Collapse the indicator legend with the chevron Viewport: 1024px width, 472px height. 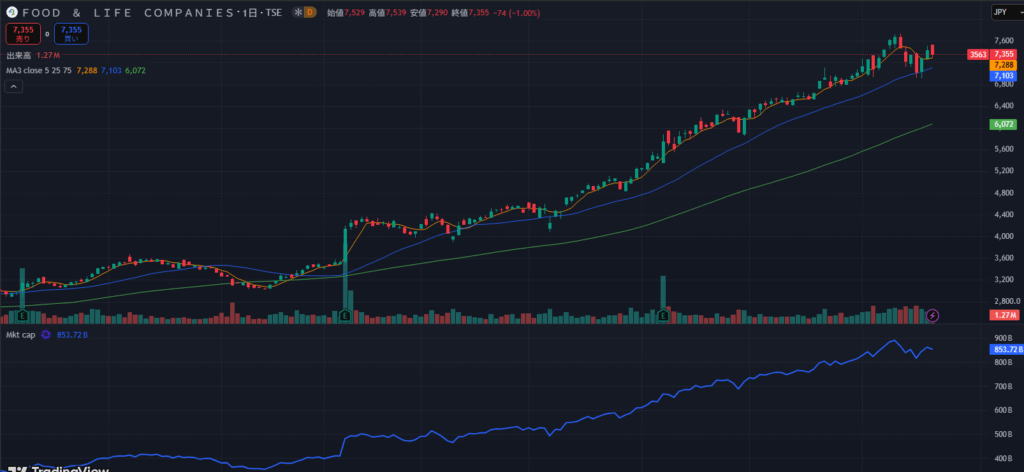coord(14,86)
